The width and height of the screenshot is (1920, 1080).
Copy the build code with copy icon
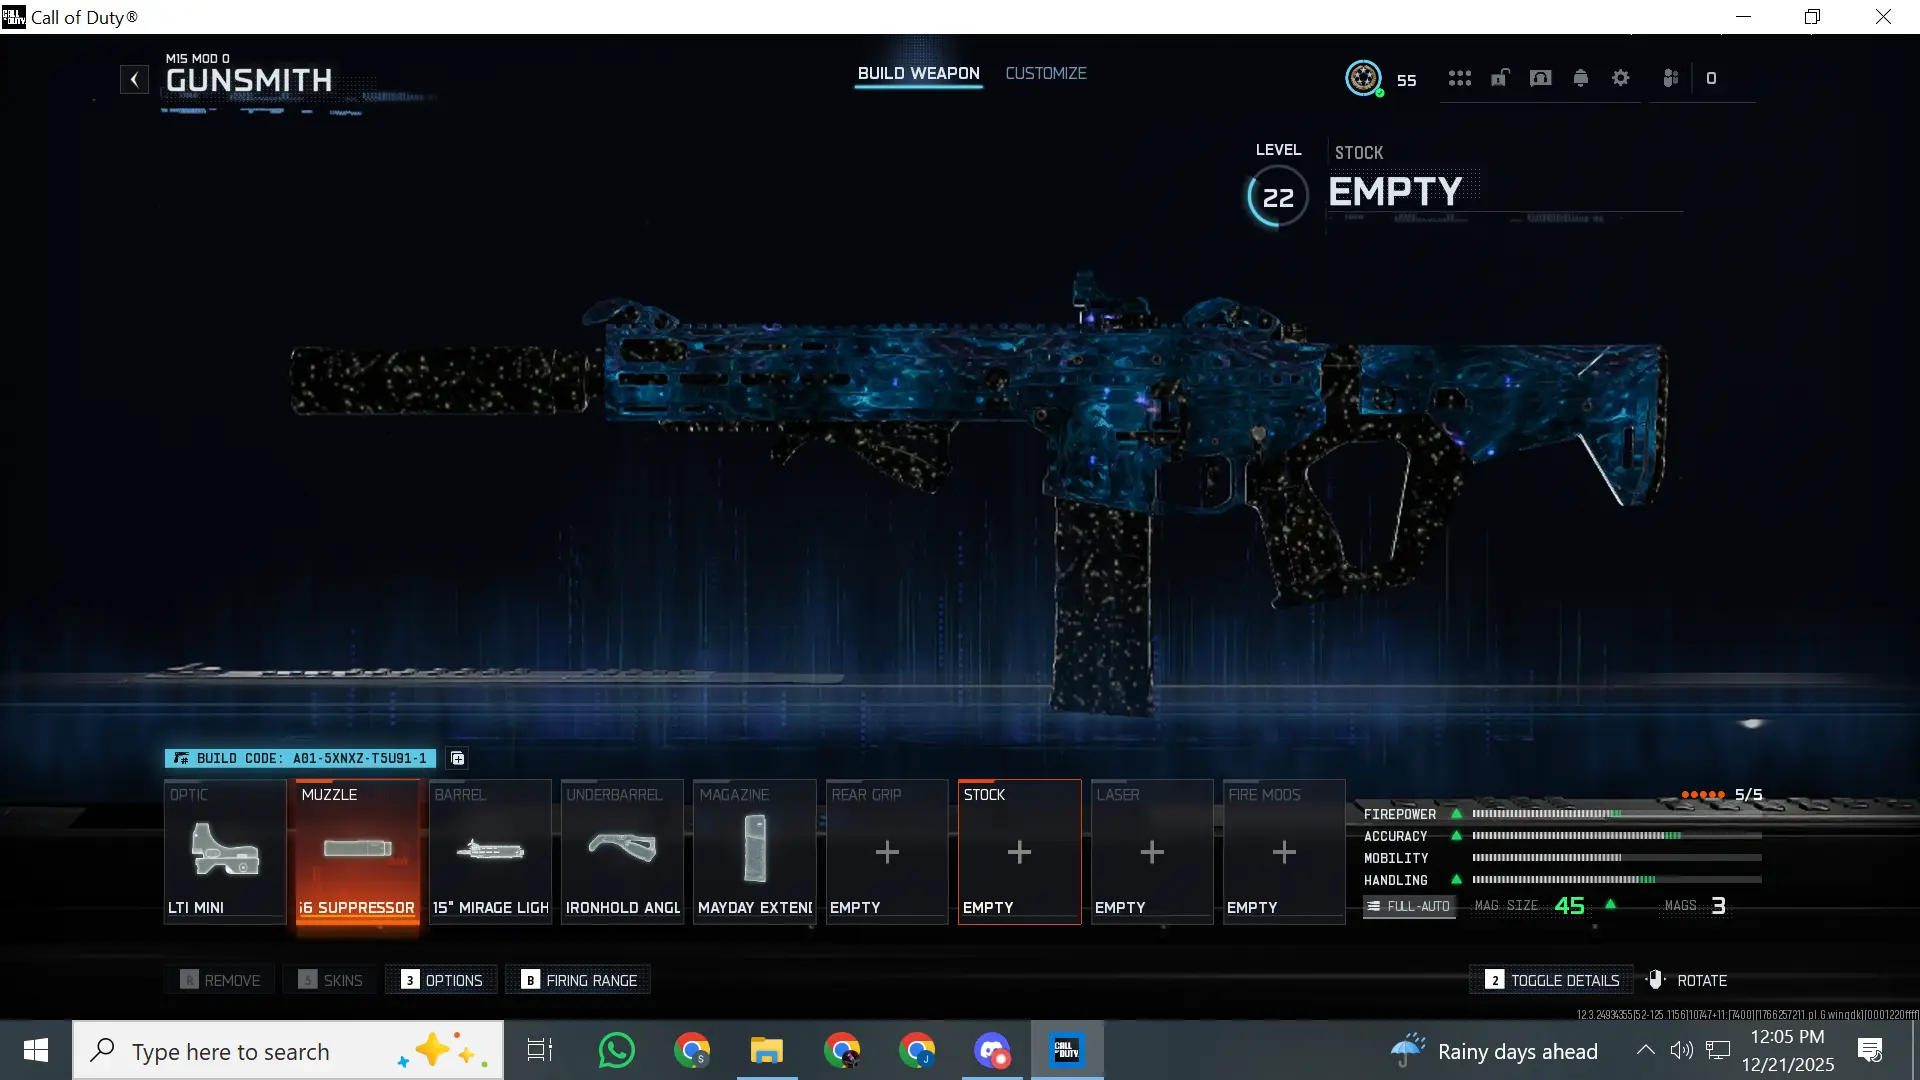(457, 759)
